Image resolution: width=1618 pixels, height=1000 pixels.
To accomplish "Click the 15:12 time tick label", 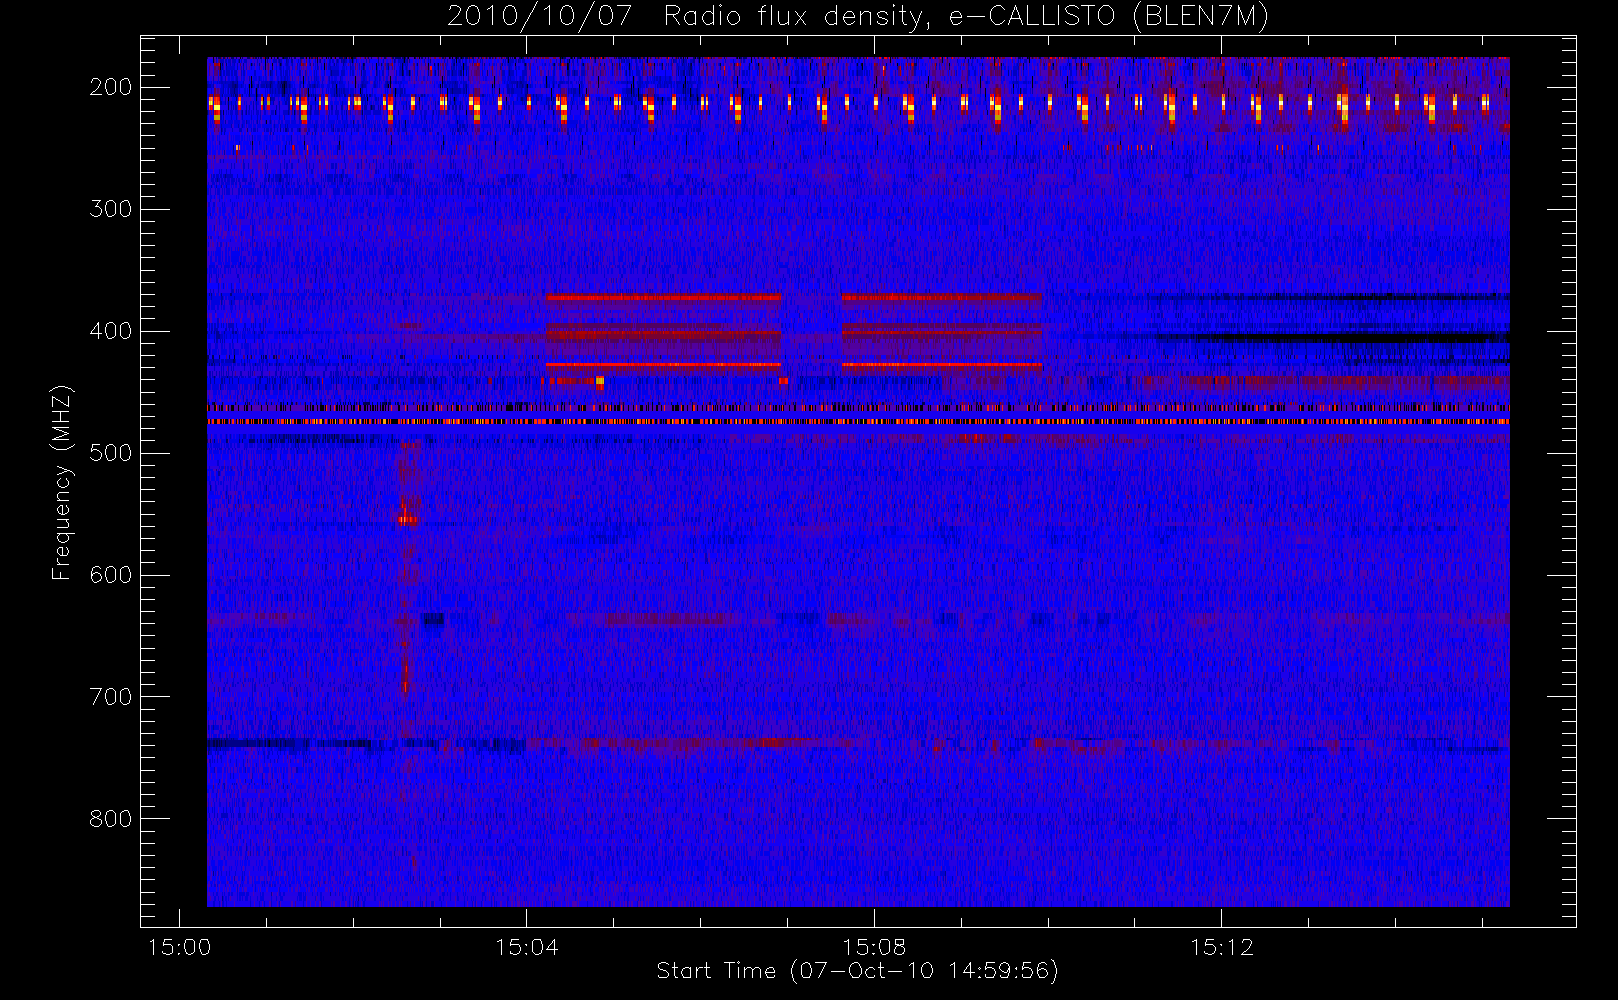I will point(1221,947).
